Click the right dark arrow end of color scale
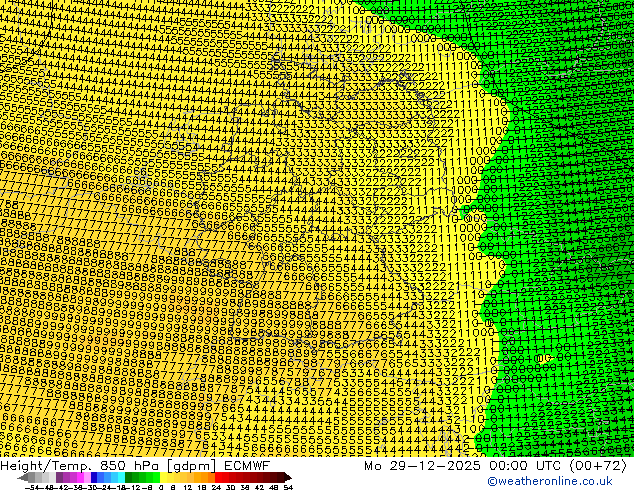The height and width of the screenshot is (490, 634). 288,478
